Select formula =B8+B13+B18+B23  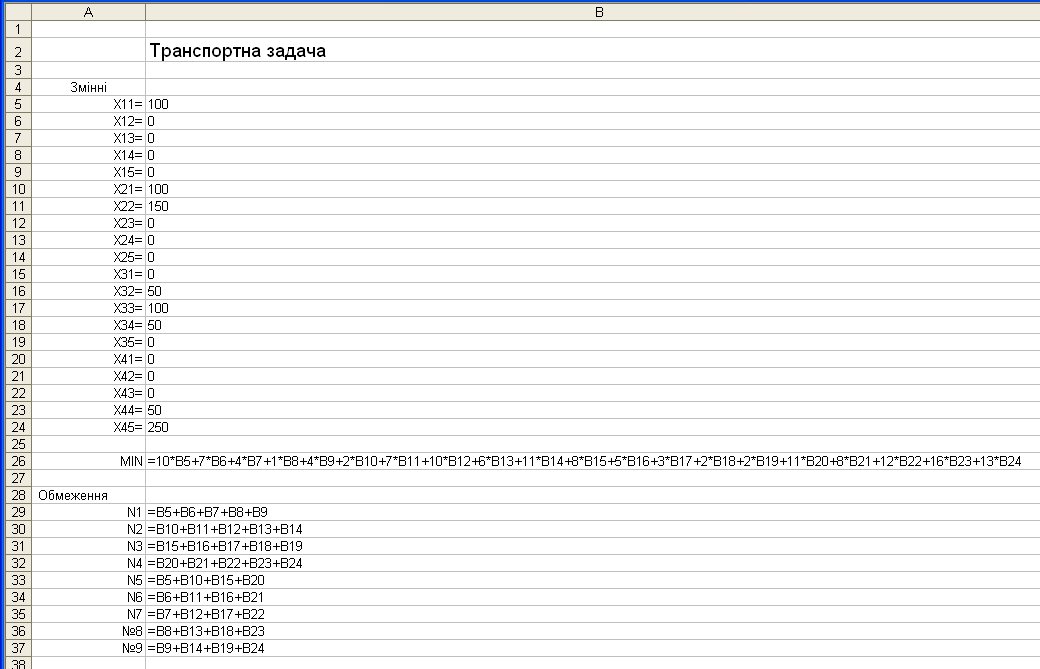pyautogui.click(x=592, y=631)
